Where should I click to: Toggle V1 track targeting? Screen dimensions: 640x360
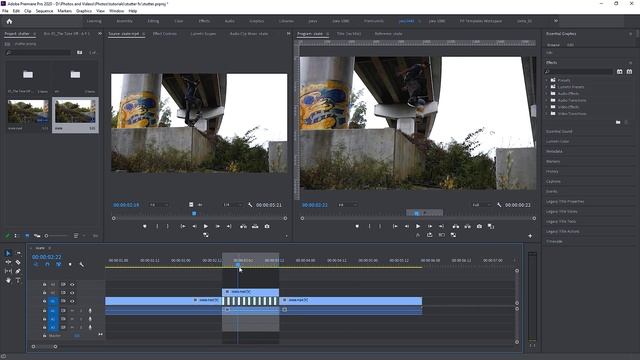53,301
